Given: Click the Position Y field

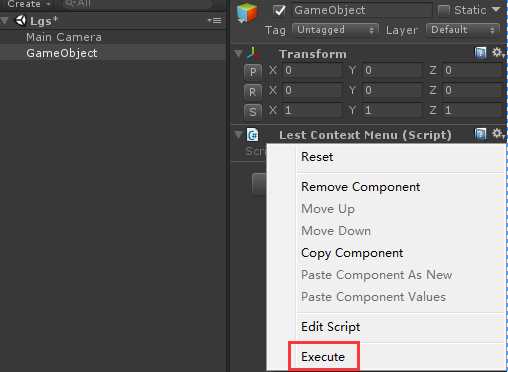Looking at the screenshot, I should 392,70.
